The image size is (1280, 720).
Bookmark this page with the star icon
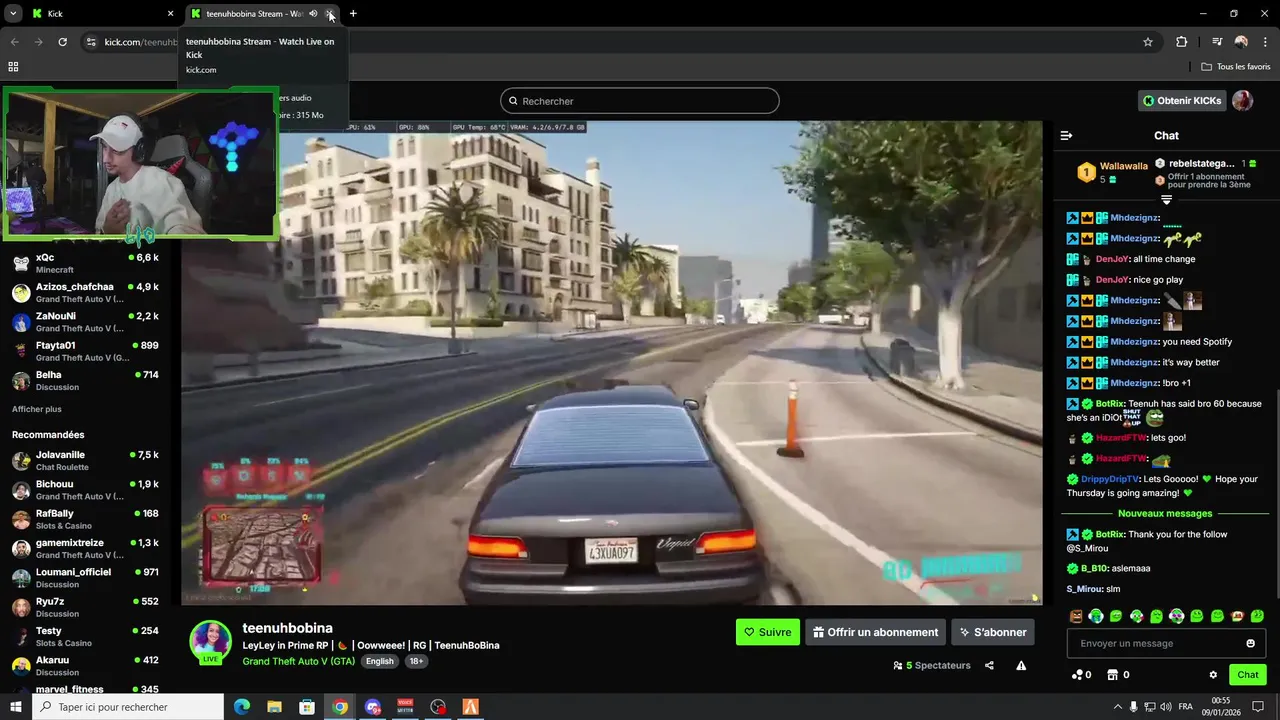pyautogui.click(x=1148, y=42)
